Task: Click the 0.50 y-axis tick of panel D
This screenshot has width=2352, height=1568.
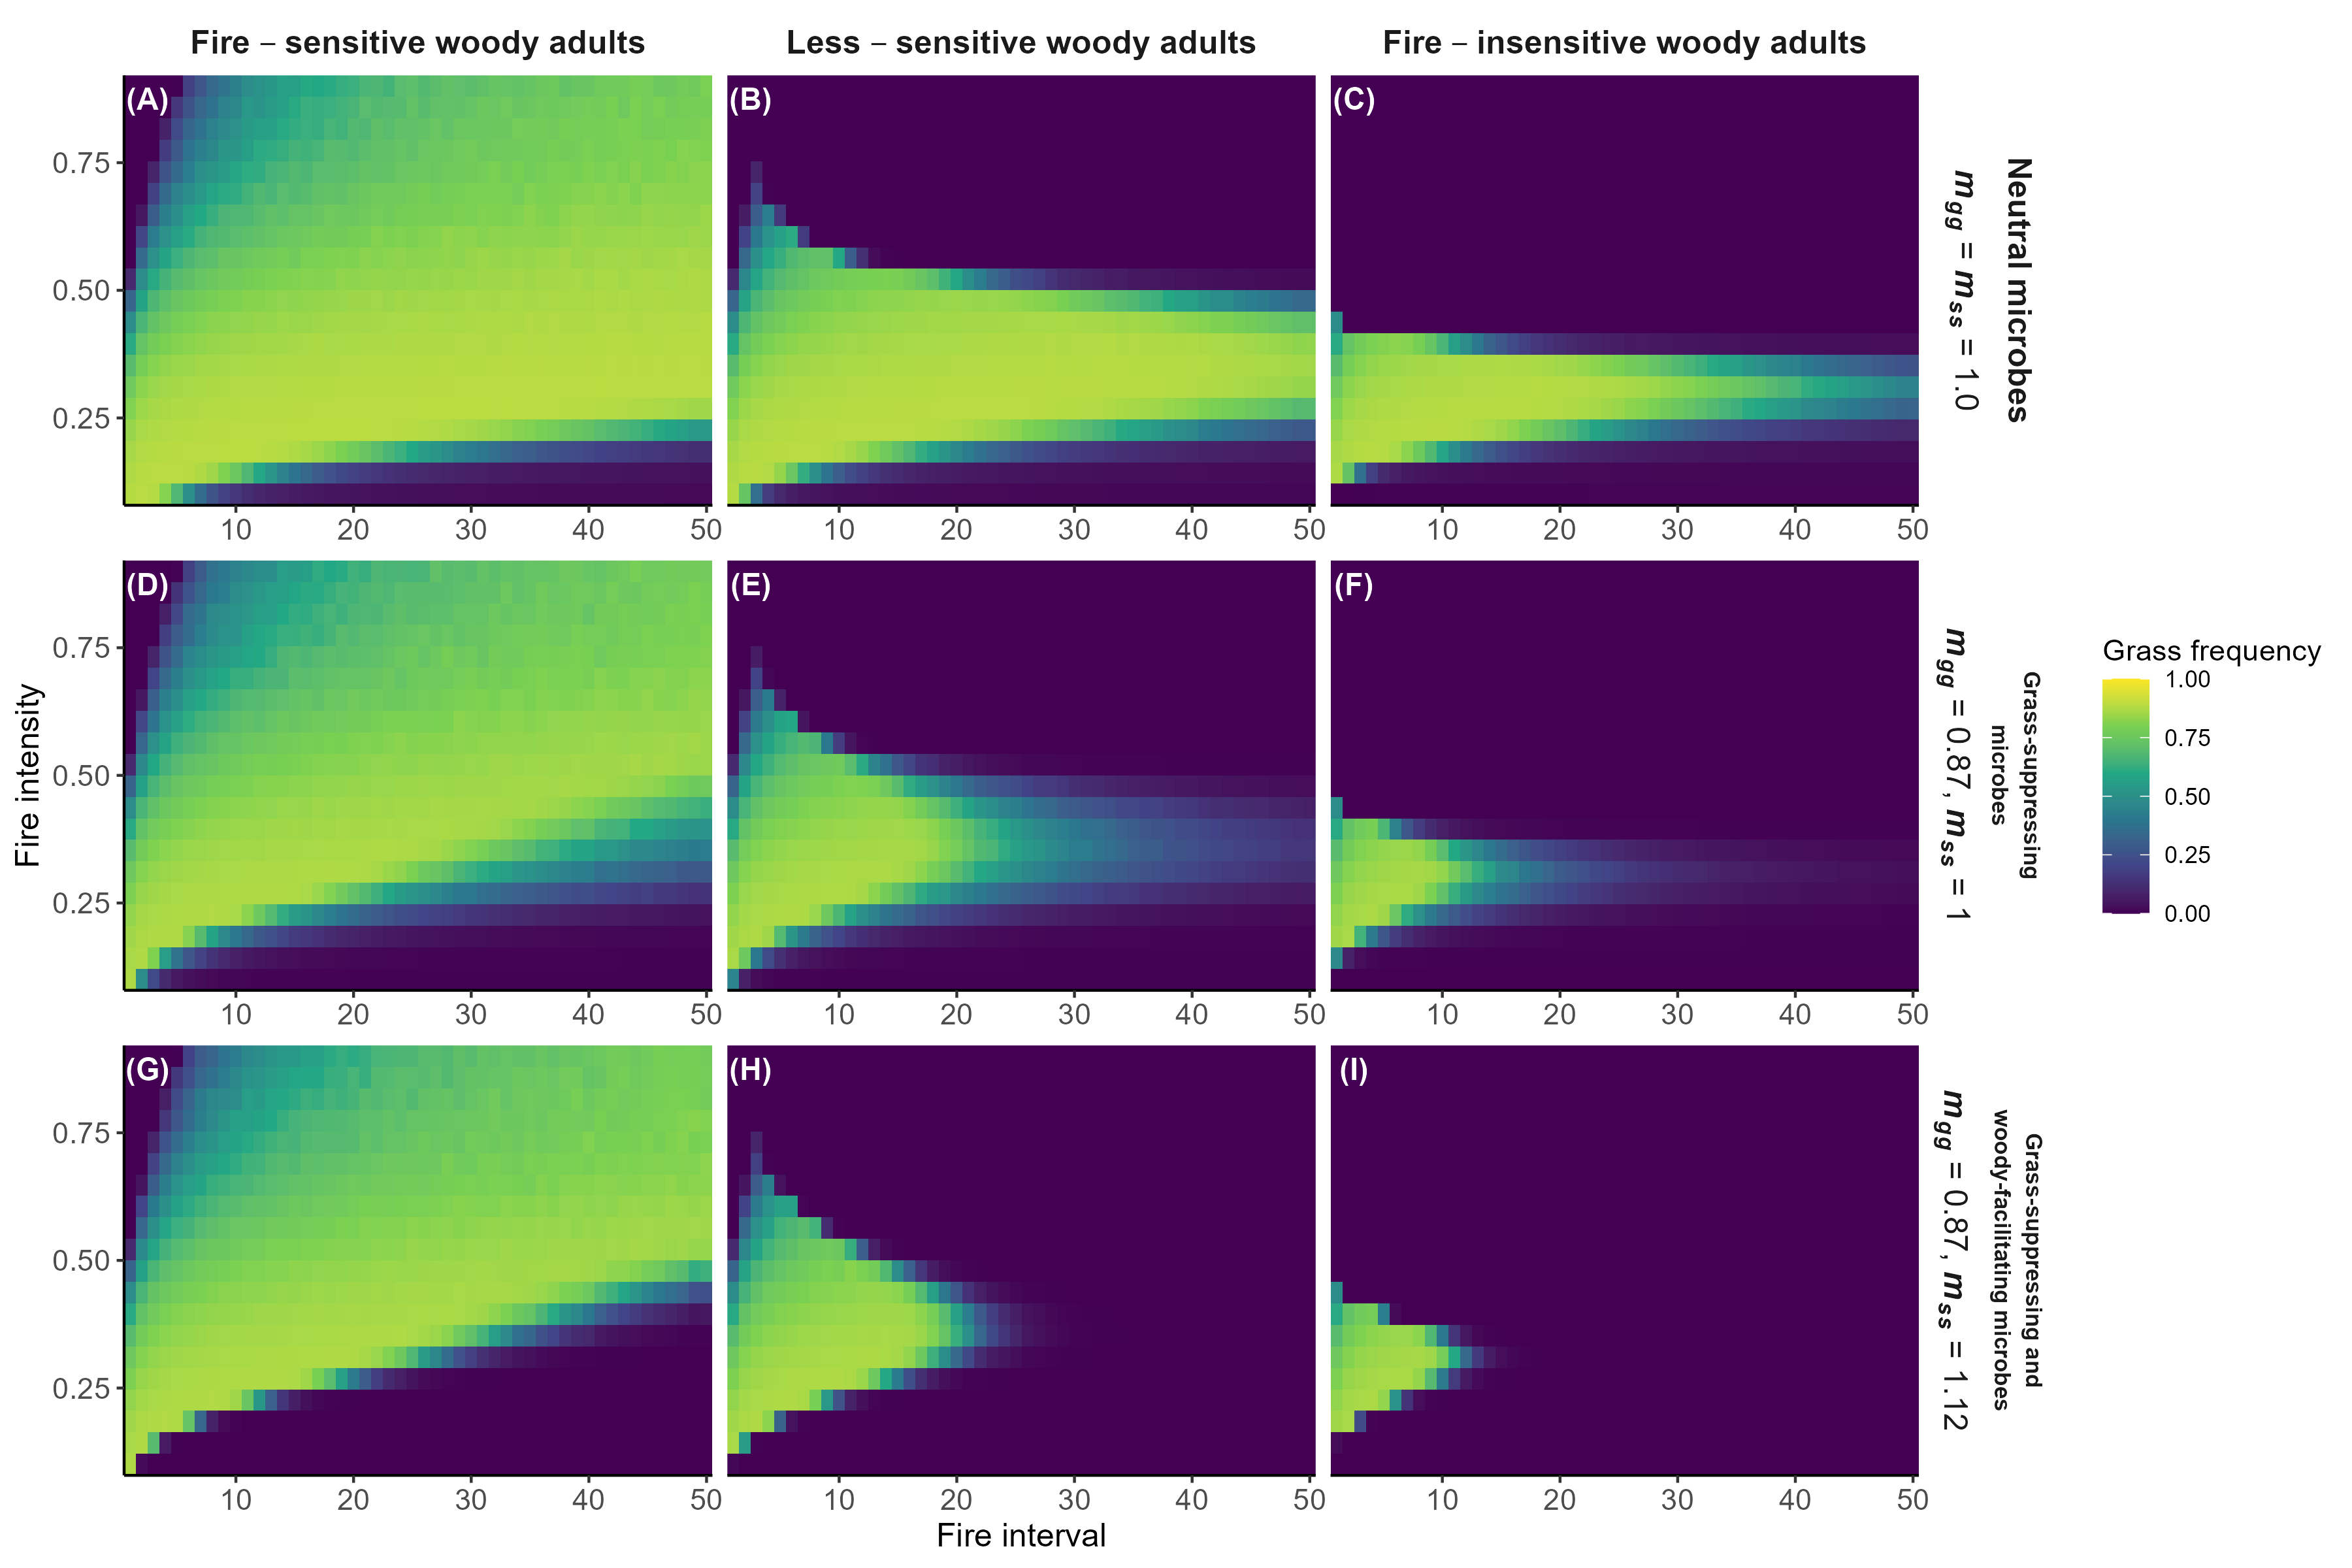Action: [x=80, y=776]
